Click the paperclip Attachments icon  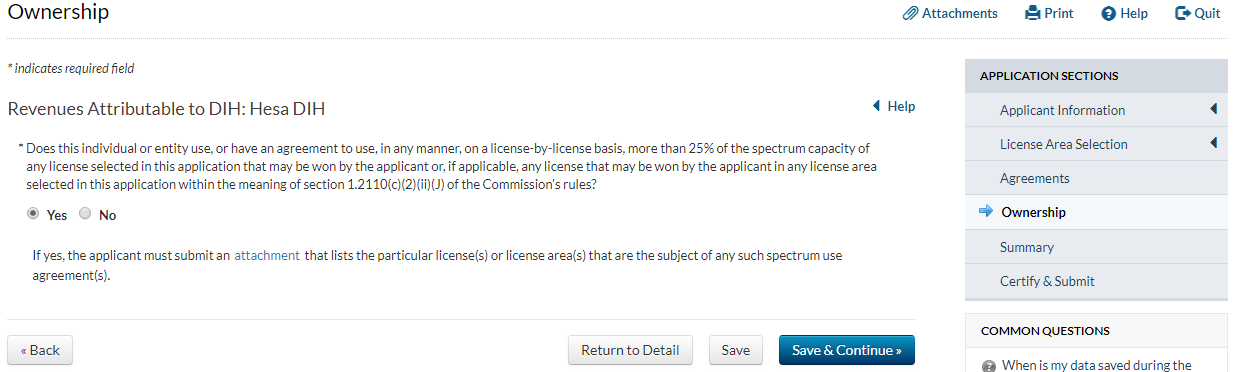tap(910, 13)
